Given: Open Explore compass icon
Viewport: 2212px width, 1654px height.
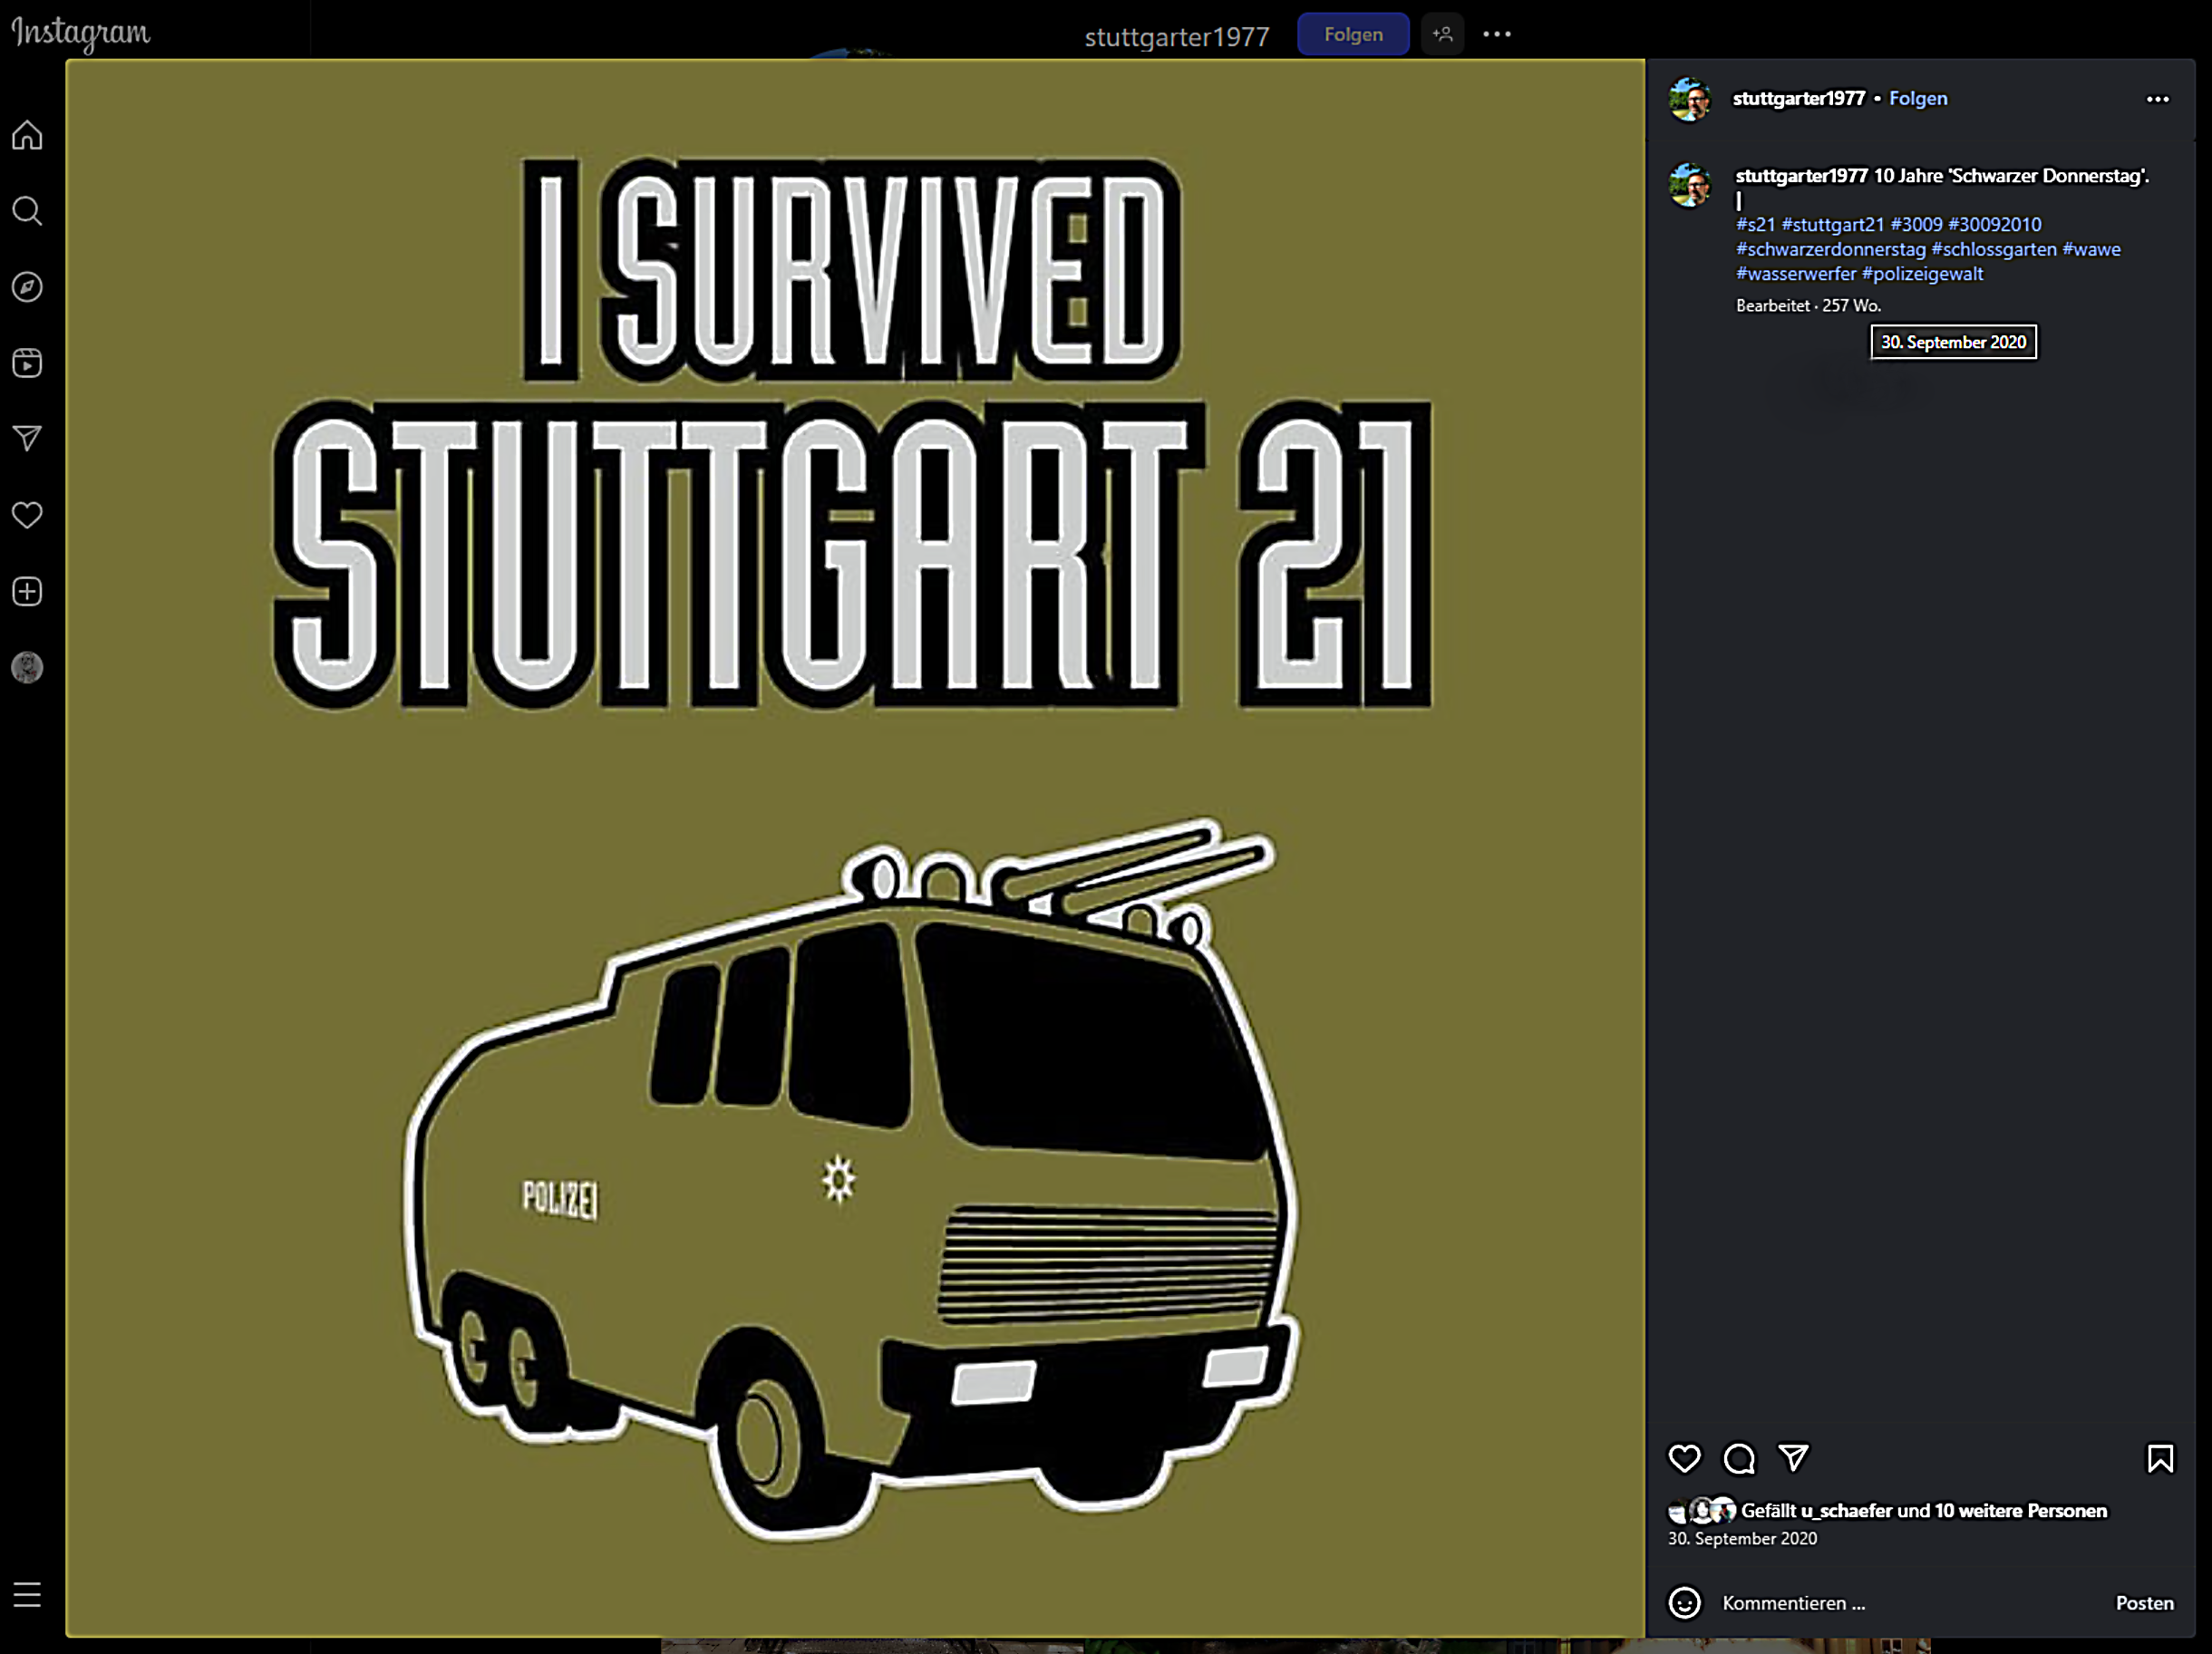Looking at the screenshot, I should click(x=27, y=287).
